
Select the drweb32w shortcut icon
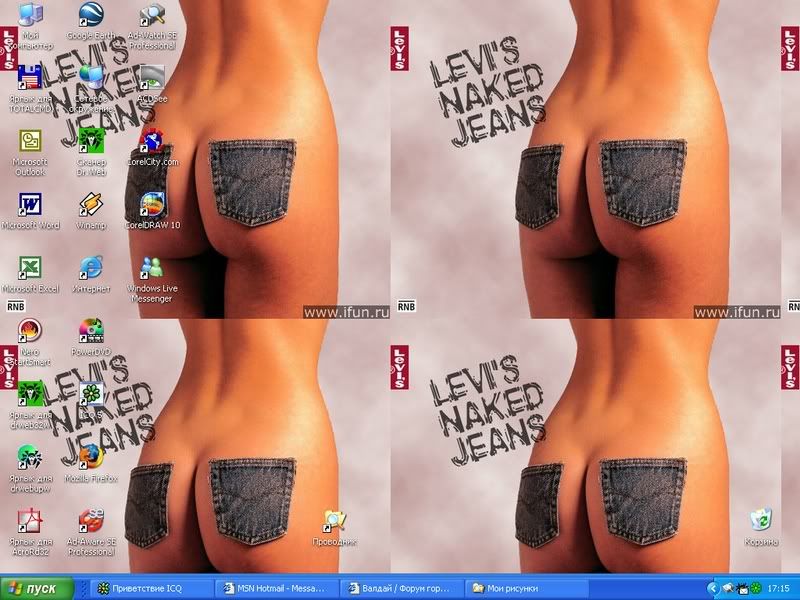click(x=30, y=394)
